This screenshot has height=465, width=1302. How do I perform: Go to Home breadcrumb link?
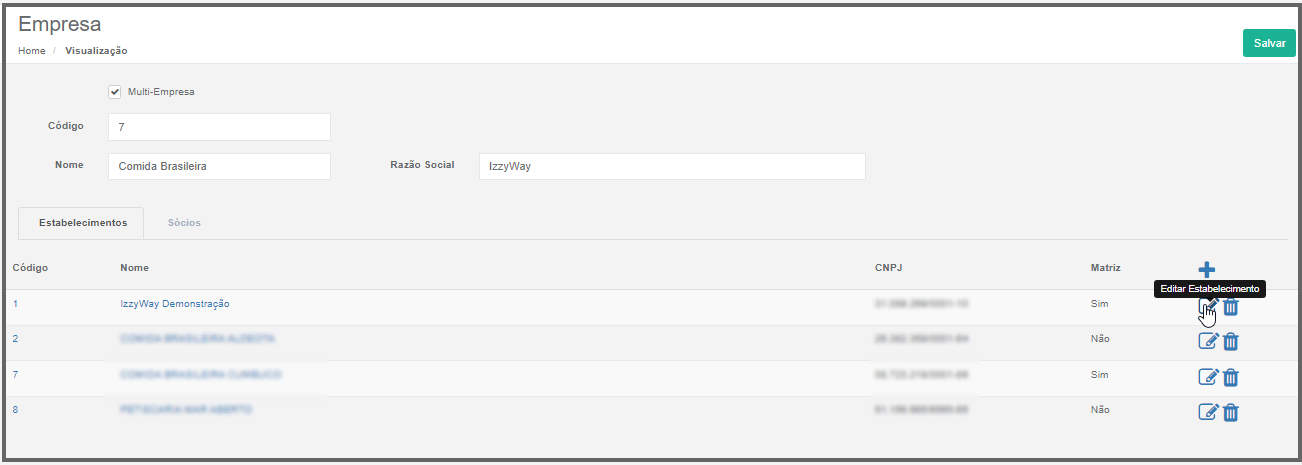pos(31,50)
